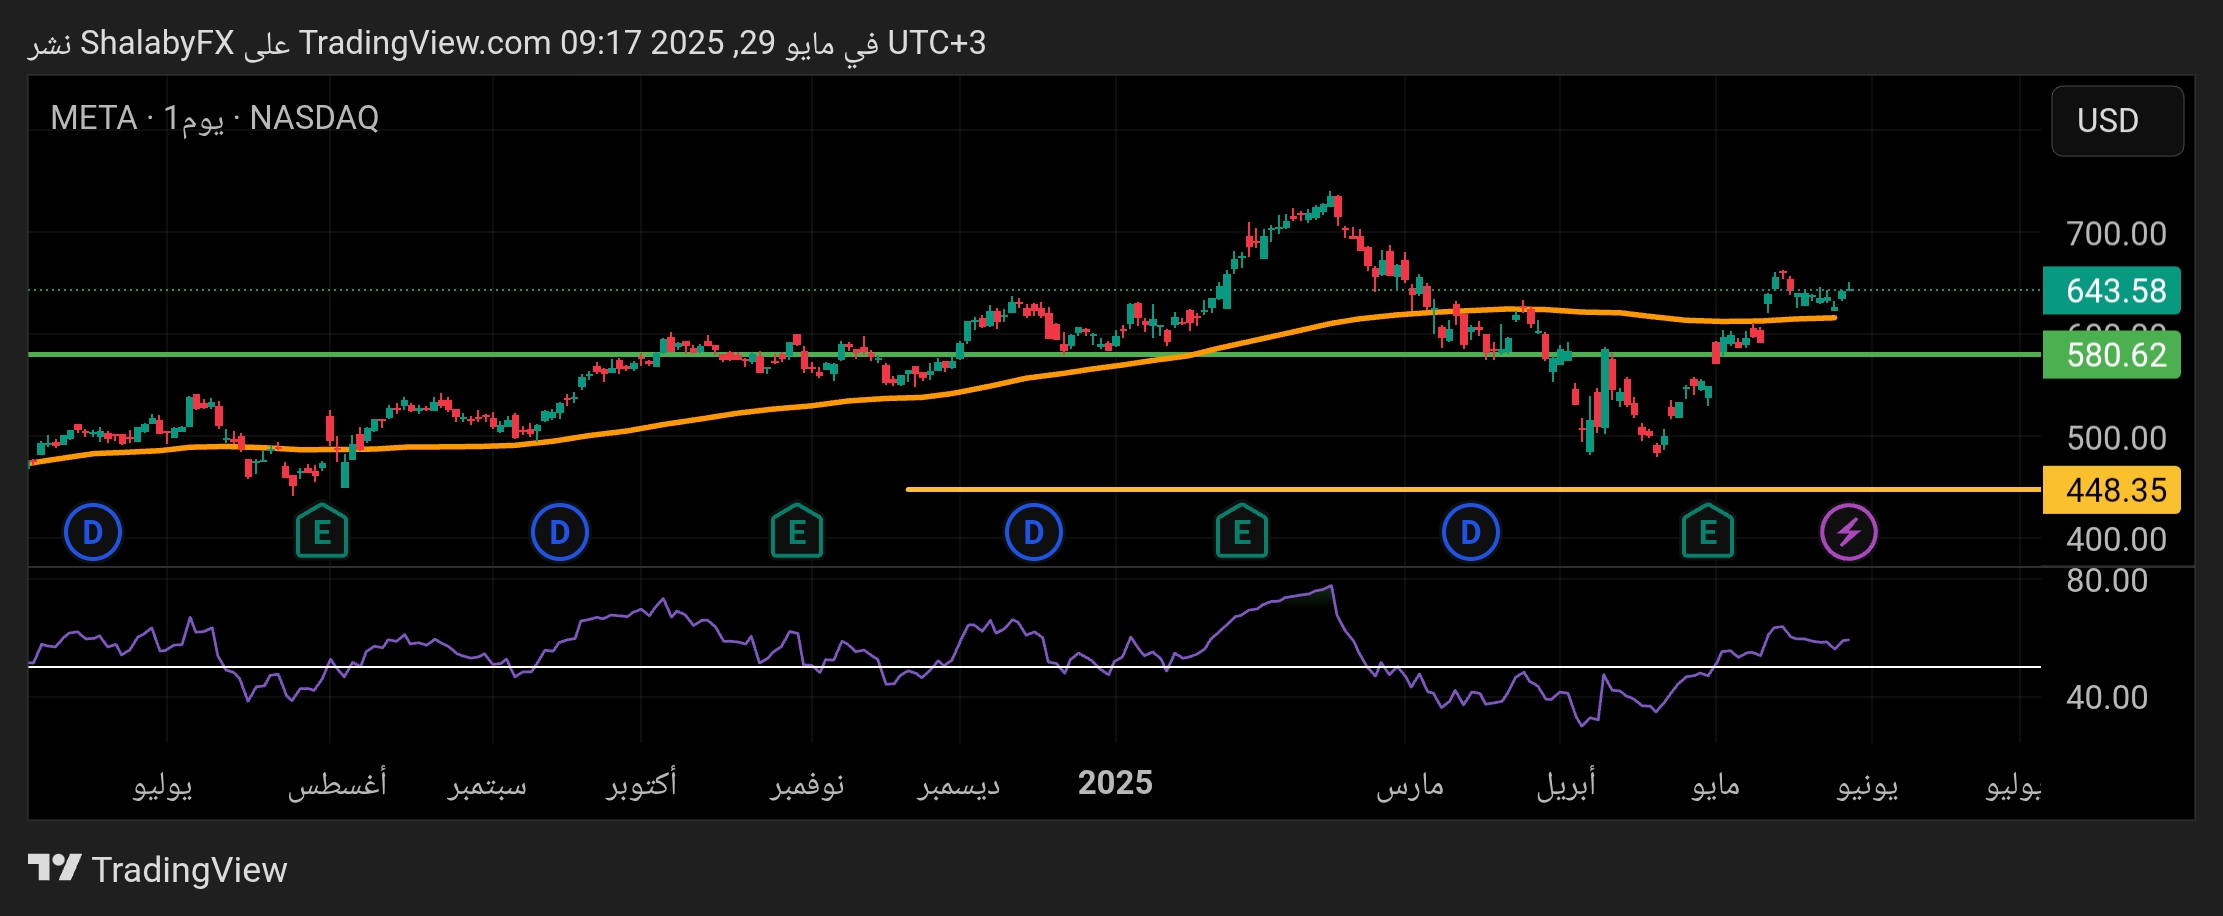This screenshot has width=2223, height=916.
Task: Click the 700.00 price axis label
Action: tap(2116, 234)
